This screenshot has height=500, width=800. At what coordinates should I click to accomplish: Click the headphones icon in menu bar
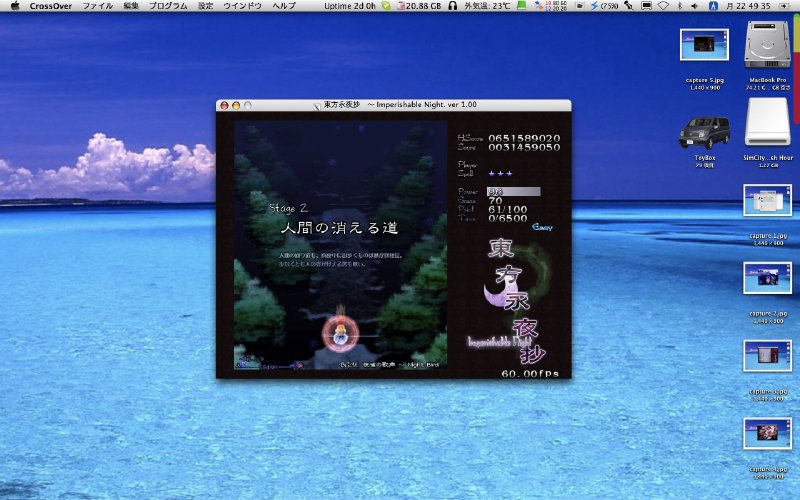click(x=452, y=6)
